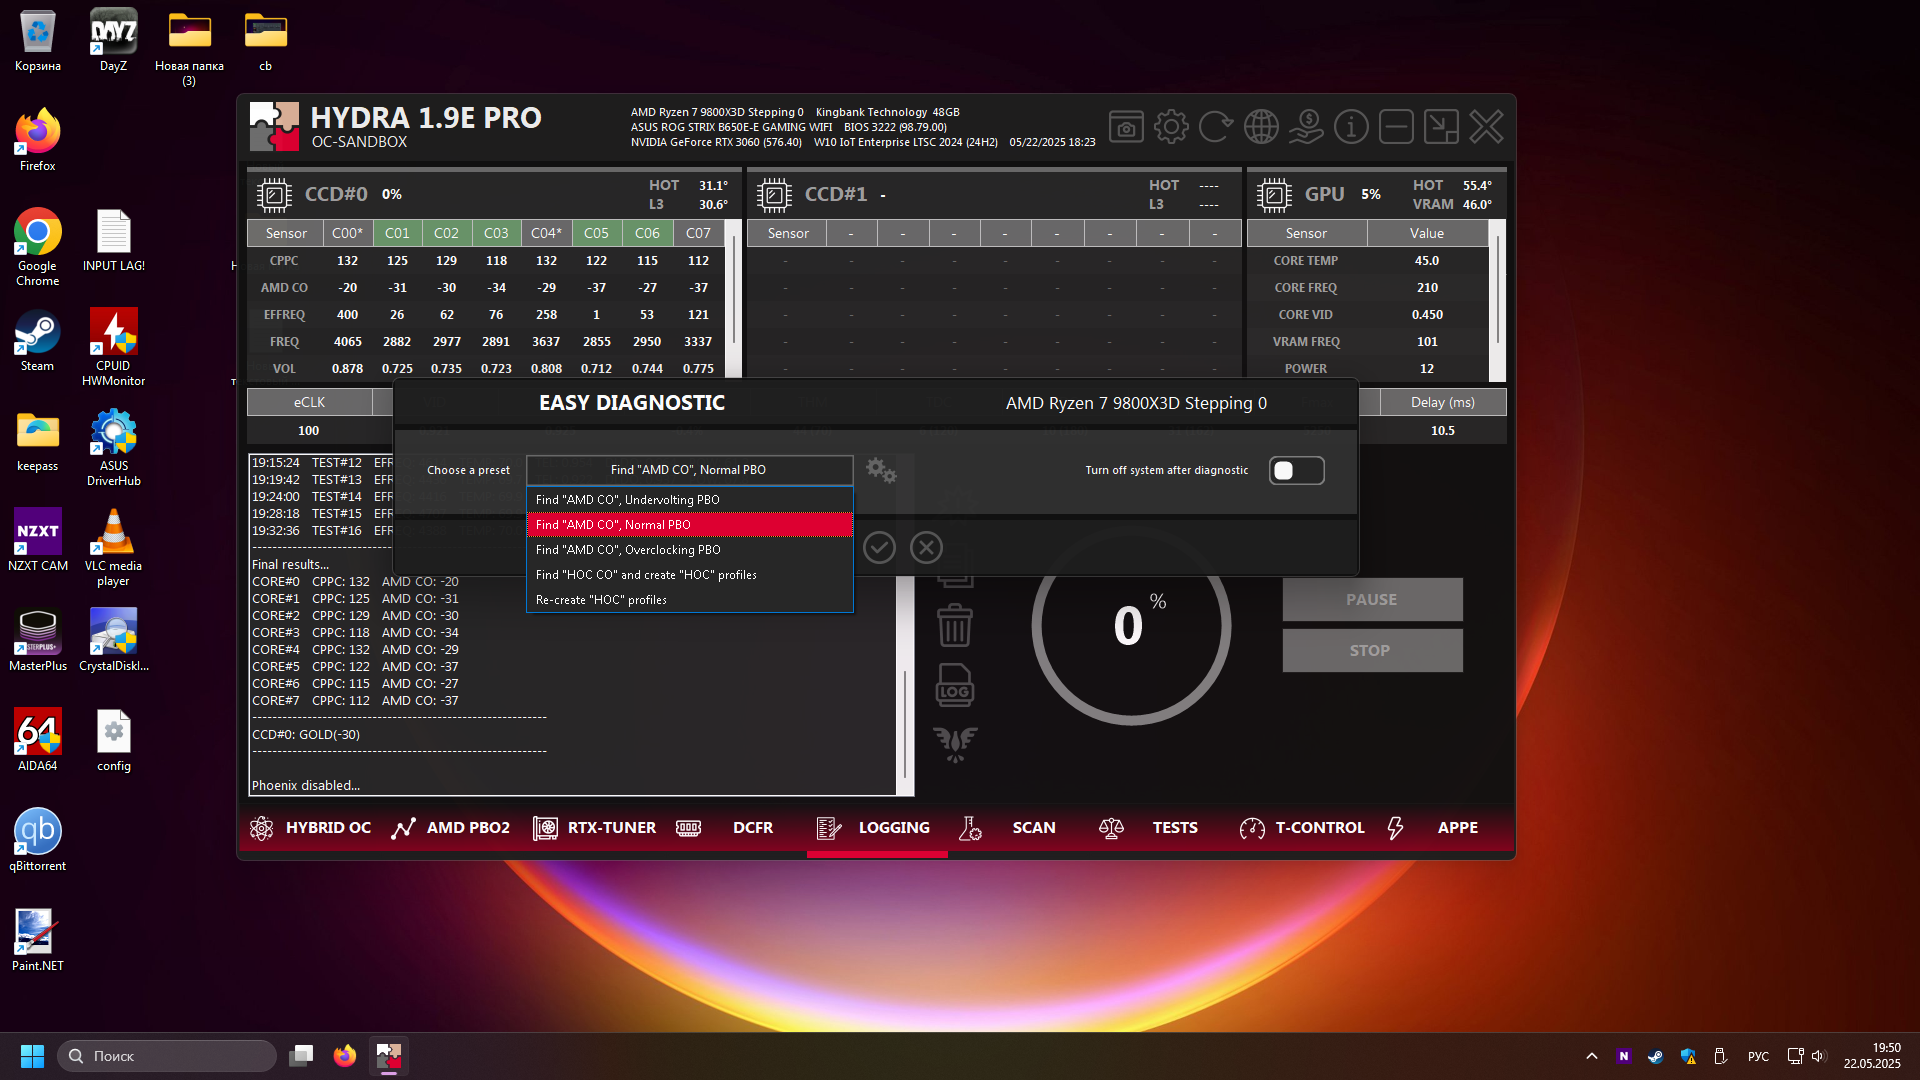Click the Windows taskbar search field
The height and width of the screenshot is (1080, 1920).
pyautogui.click(x=167, y=1056)
